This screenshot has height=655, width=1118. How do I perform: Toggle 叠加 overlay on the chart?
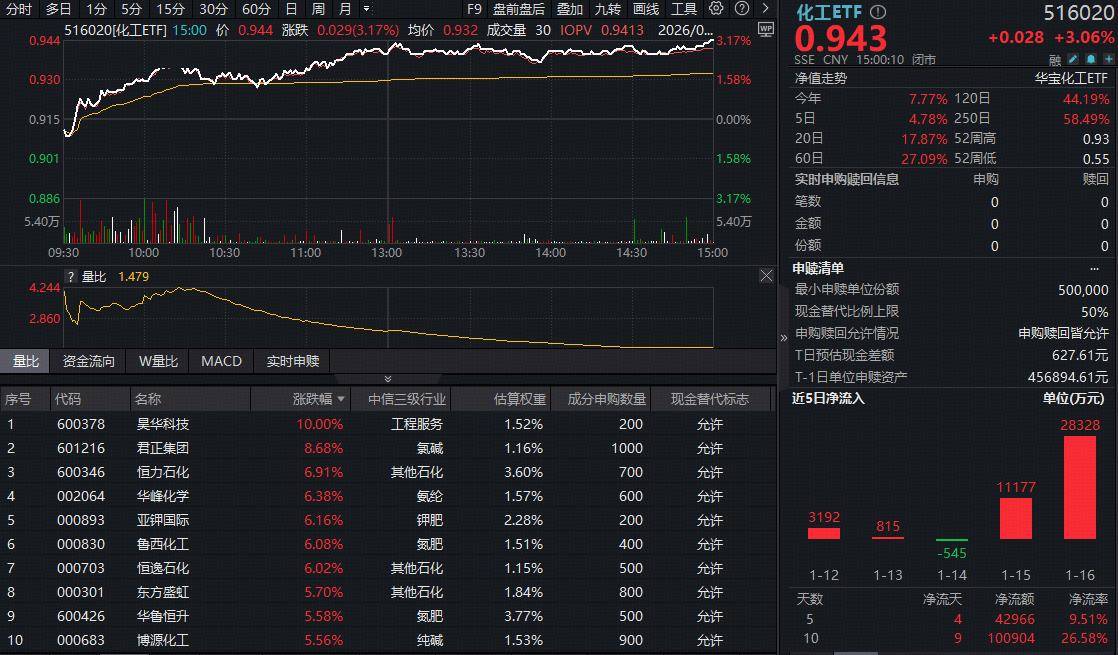pos(569,9)
